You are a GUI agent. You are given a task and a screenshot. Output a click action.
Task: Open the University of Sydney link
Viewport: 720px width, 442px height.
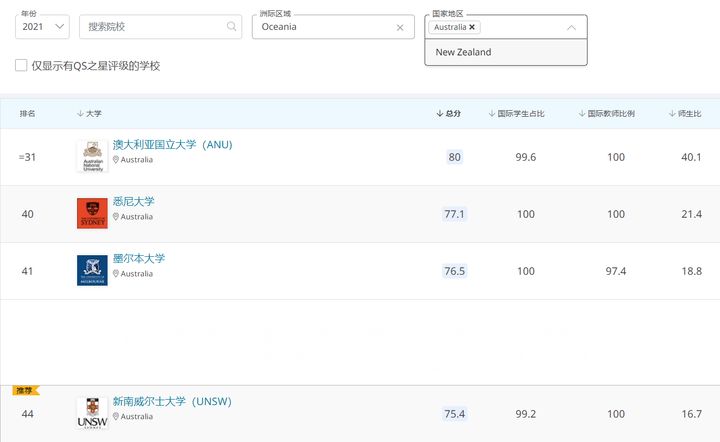pos(134,201)
